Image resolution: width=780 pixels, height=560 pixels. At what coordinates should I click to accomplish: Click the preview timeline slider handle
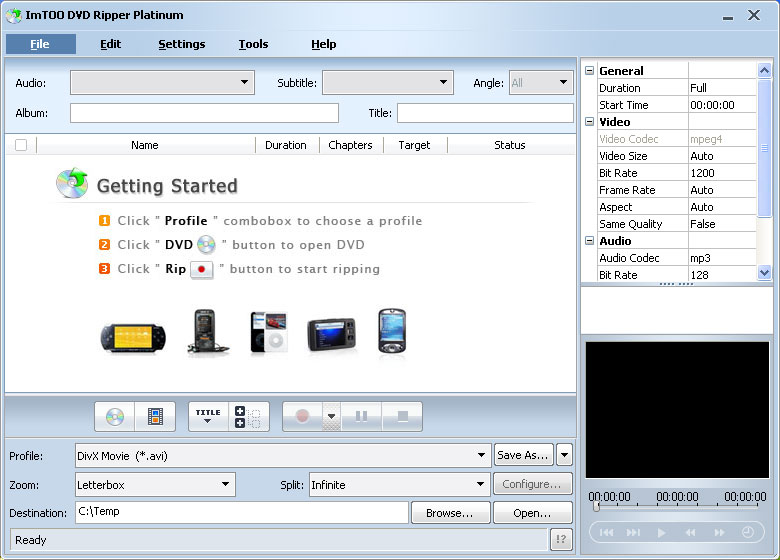(x=597, y=507)
